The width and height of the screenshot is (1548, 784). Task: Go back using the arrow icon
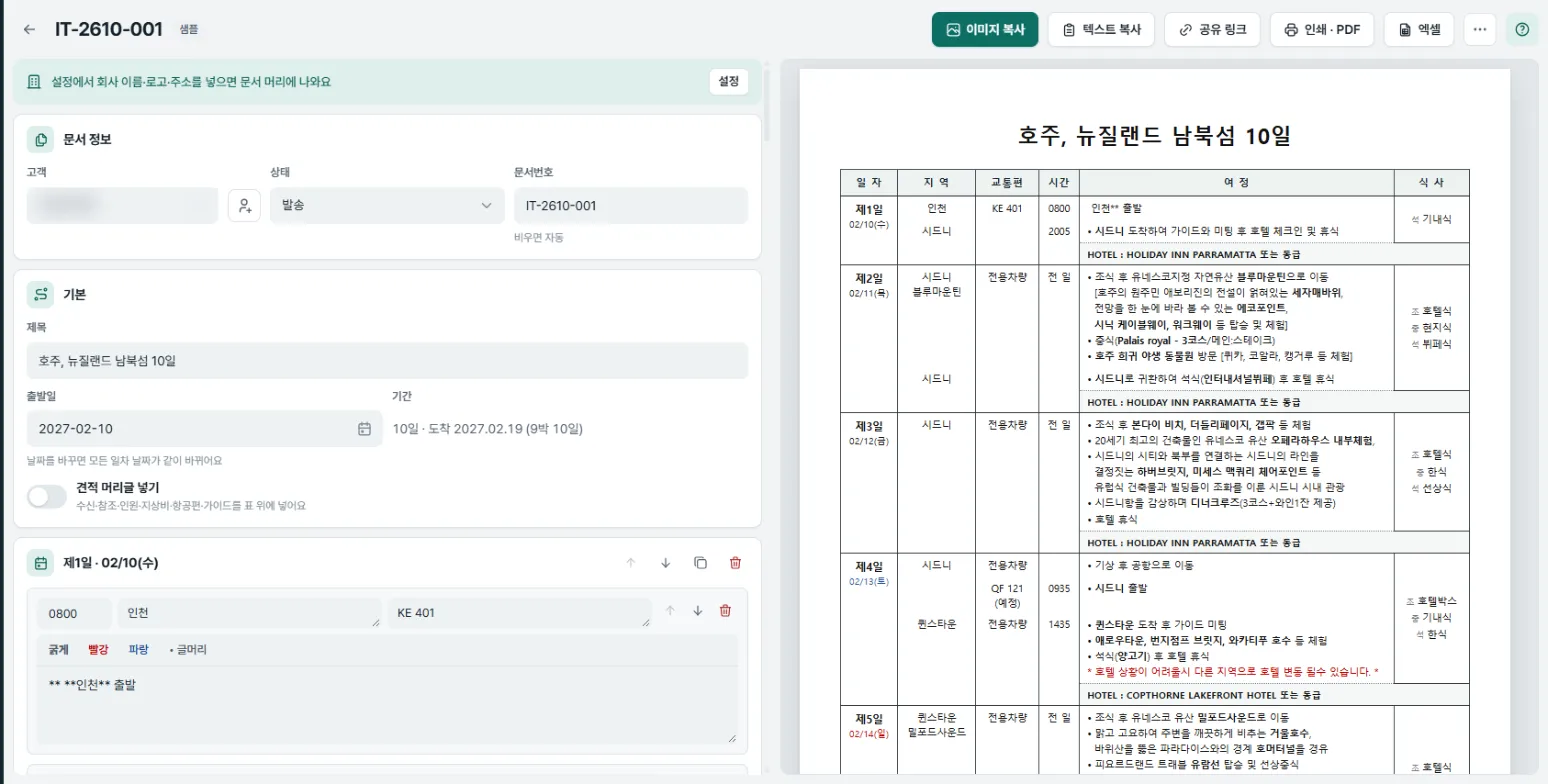(x=29, y=30)
